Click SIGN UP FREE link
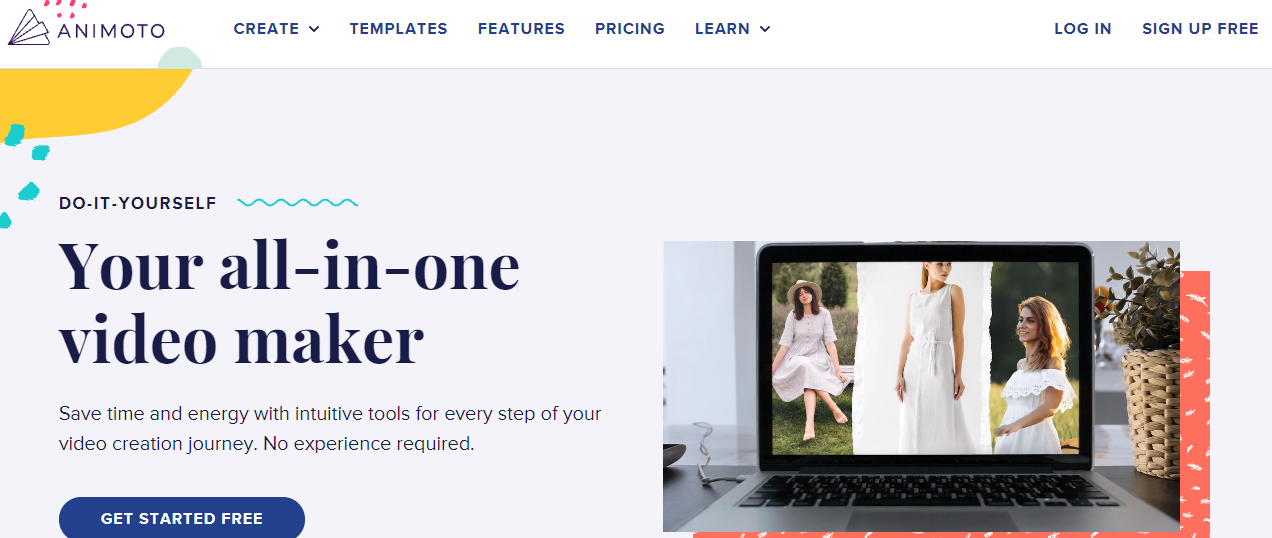The height and width of the screenshot is (538, 1272). tap(1200, 29)
